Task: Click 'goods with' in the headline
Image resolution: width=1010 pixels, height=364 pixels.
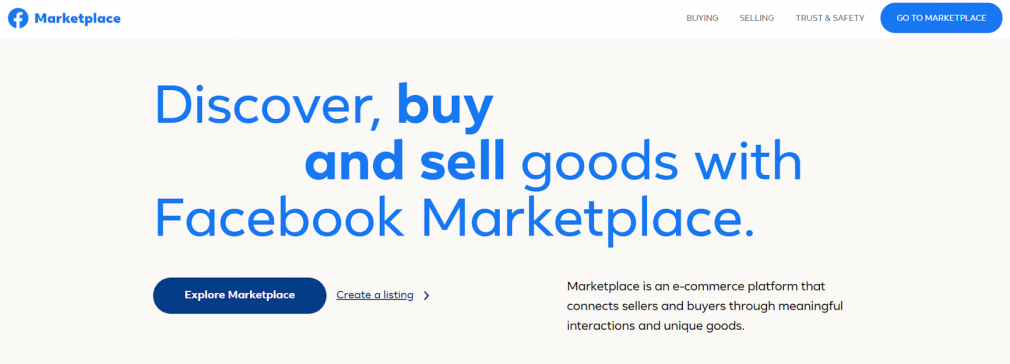Action: pos(662,162)
